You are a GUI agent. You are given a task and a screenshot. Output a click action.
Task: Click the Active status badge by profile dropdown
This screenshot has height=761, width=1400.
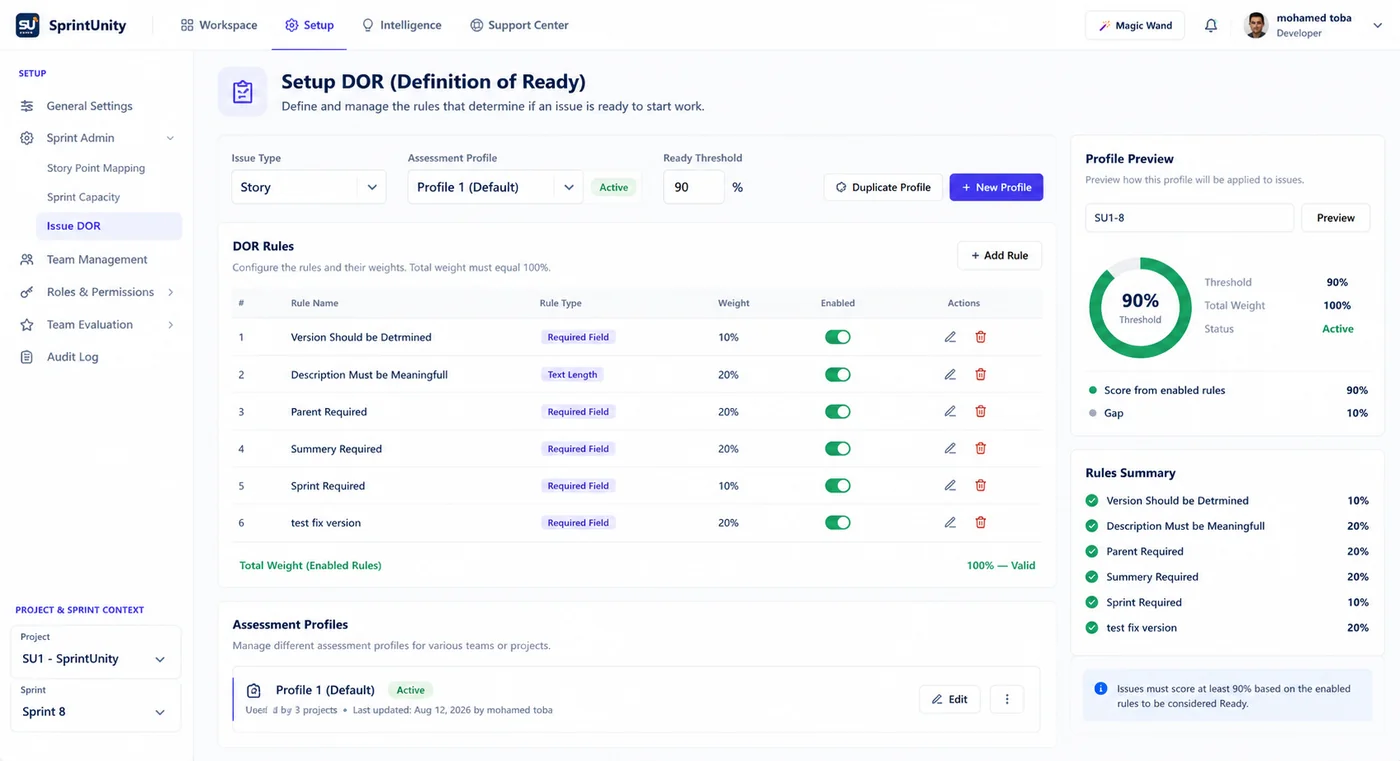pyautogui.click(x=613, y=187)
